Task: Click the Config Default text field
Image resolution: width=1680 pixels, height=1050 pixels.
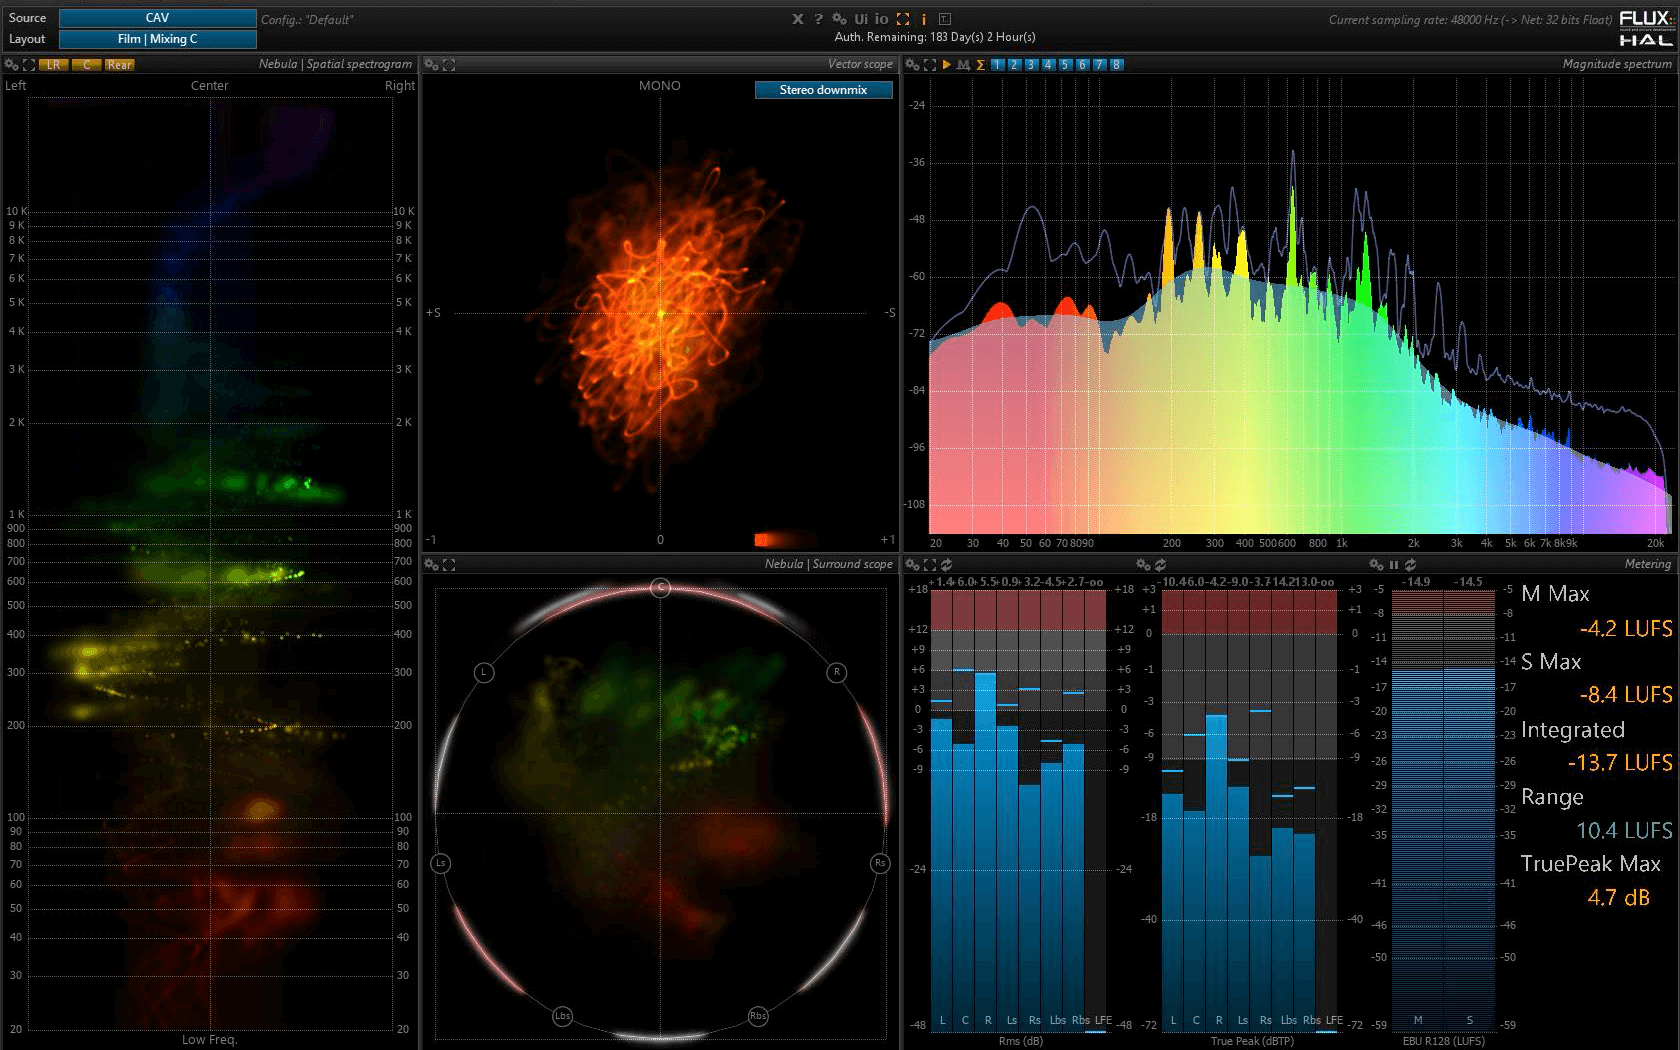Action: (x=307, y=20)
